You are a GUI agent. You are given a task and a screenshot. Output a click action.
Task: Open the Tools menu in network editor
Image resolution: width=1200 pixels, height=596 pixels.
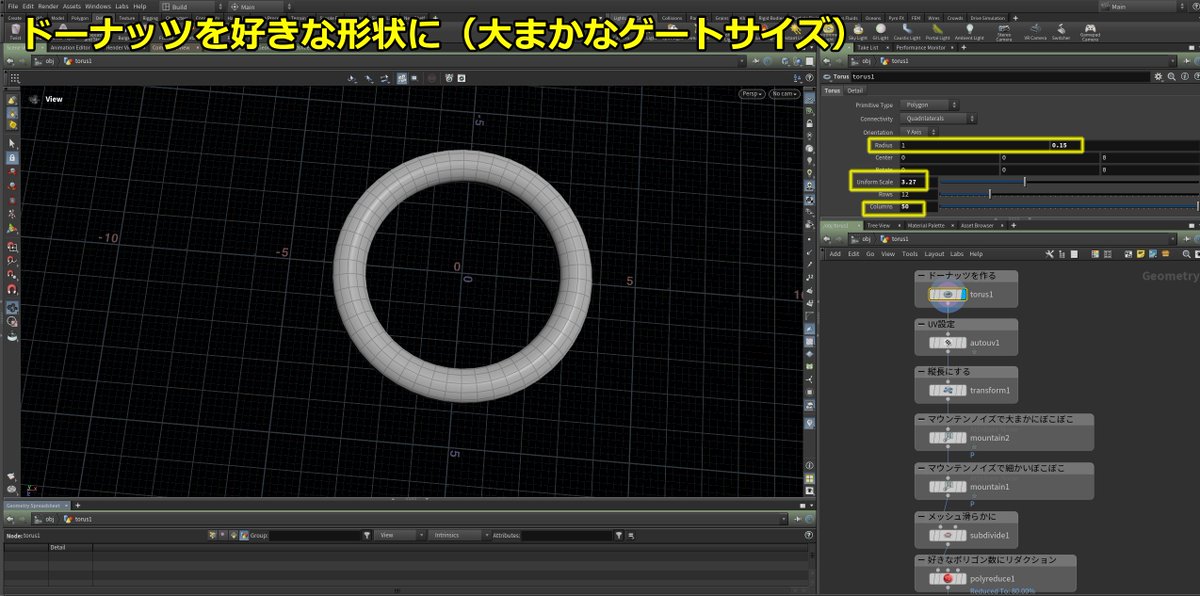[909, 254]
